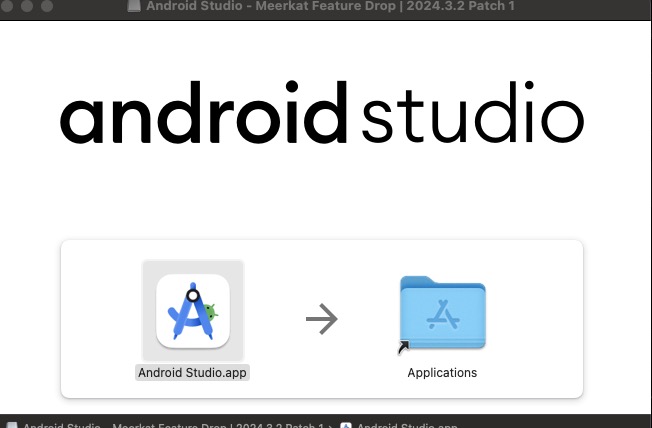Click the Applications folder icon

click(x=442, y=313)
